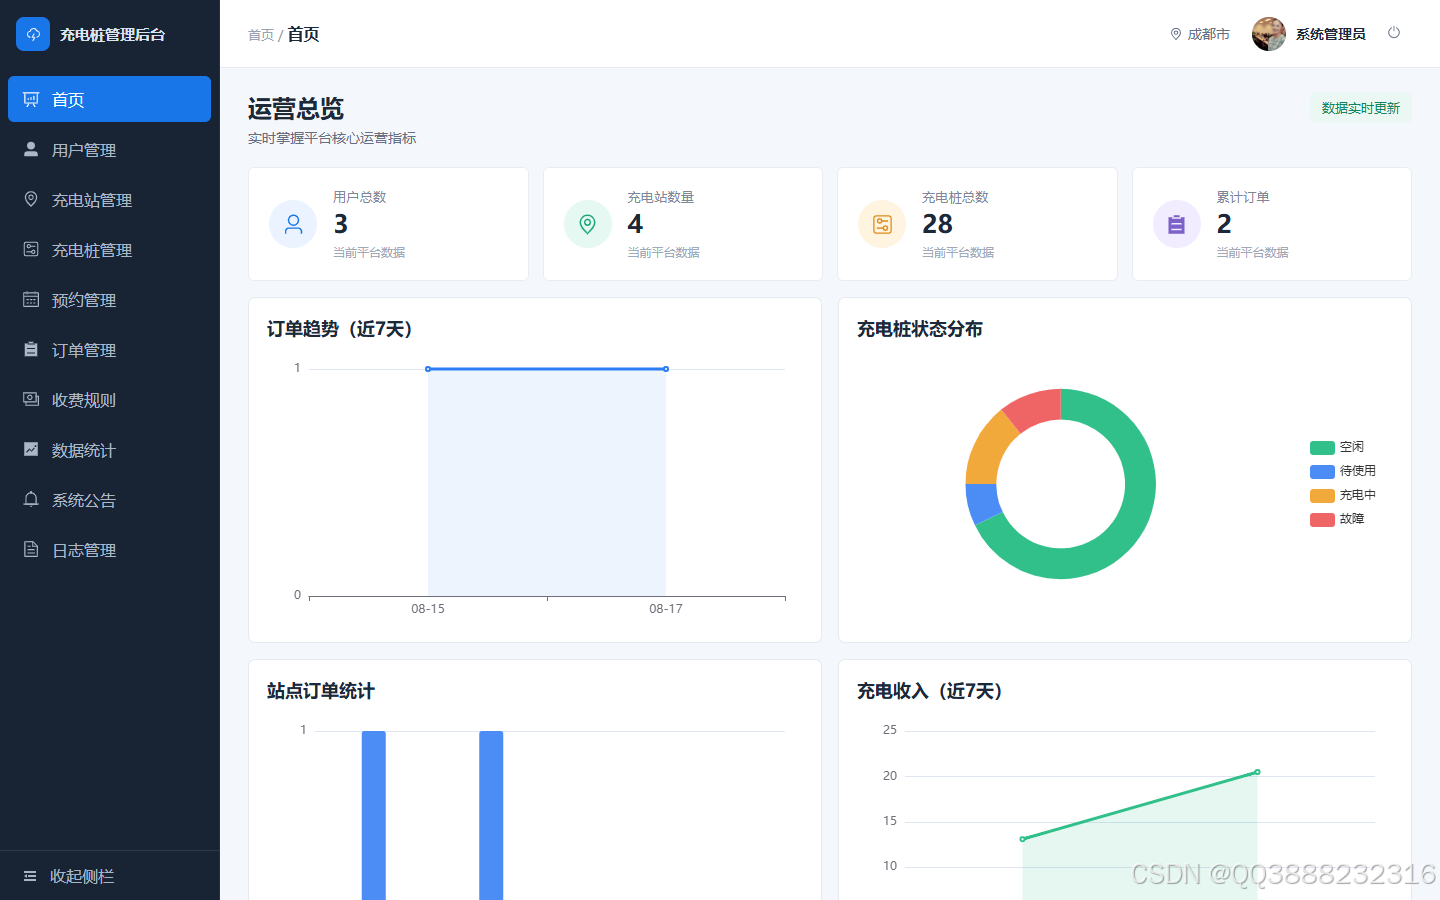Image resolution: width=1440 pixels, height=900 pixels.
Task: Open 订单管理 page
Action: pyautogui.click(x=109, y=349)
